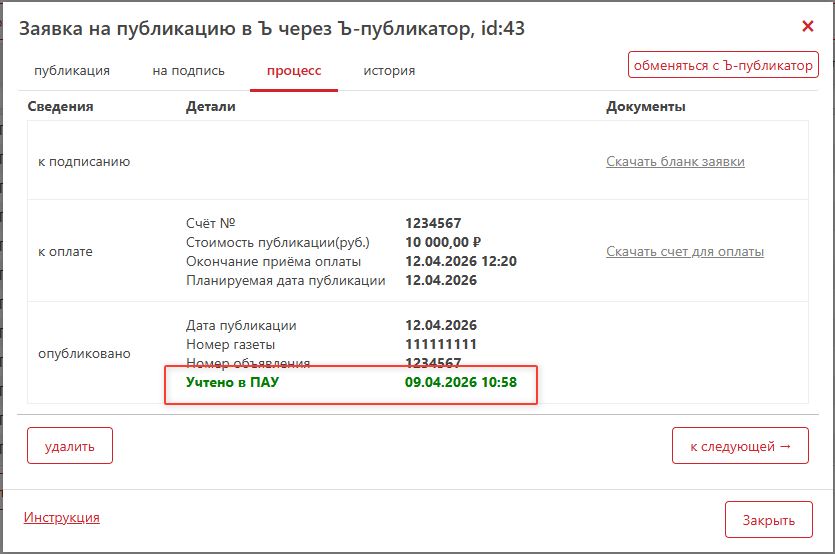Go to the история tab
This screenshot has width=835, height=554.
(389, 71)
